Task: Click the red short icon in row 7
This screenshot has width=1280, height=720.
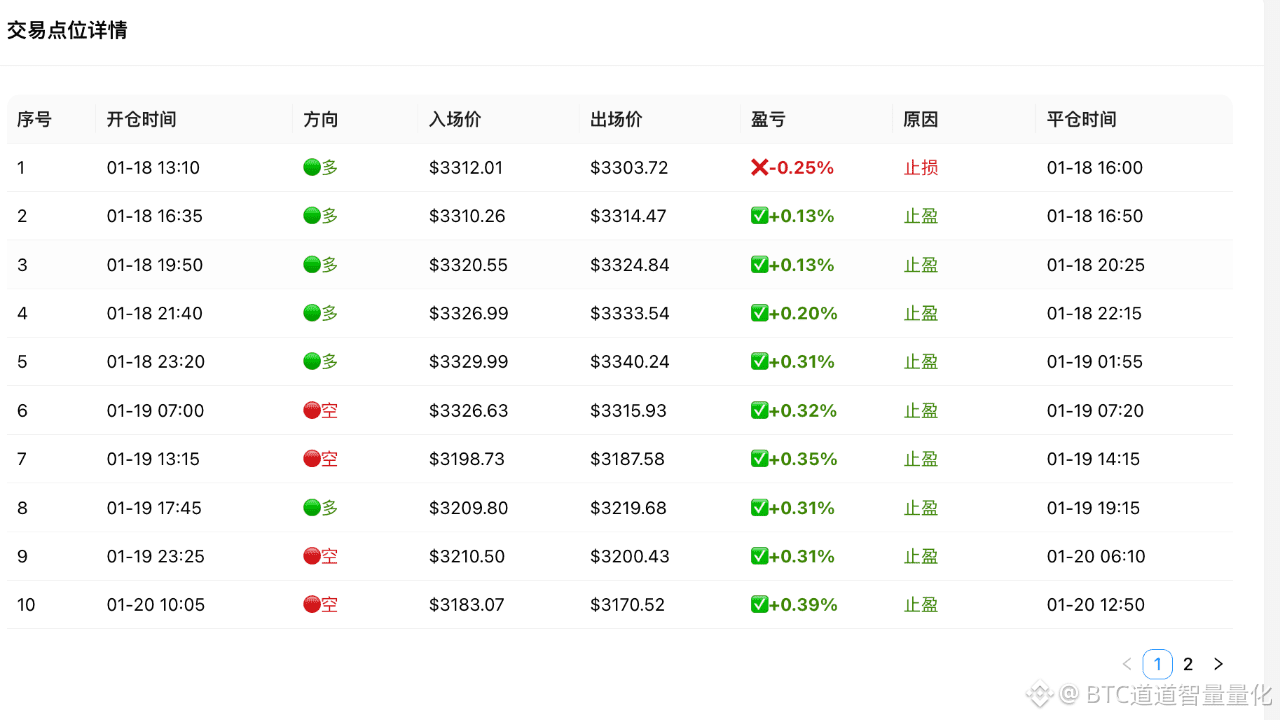Action: (x=311, y=459)
